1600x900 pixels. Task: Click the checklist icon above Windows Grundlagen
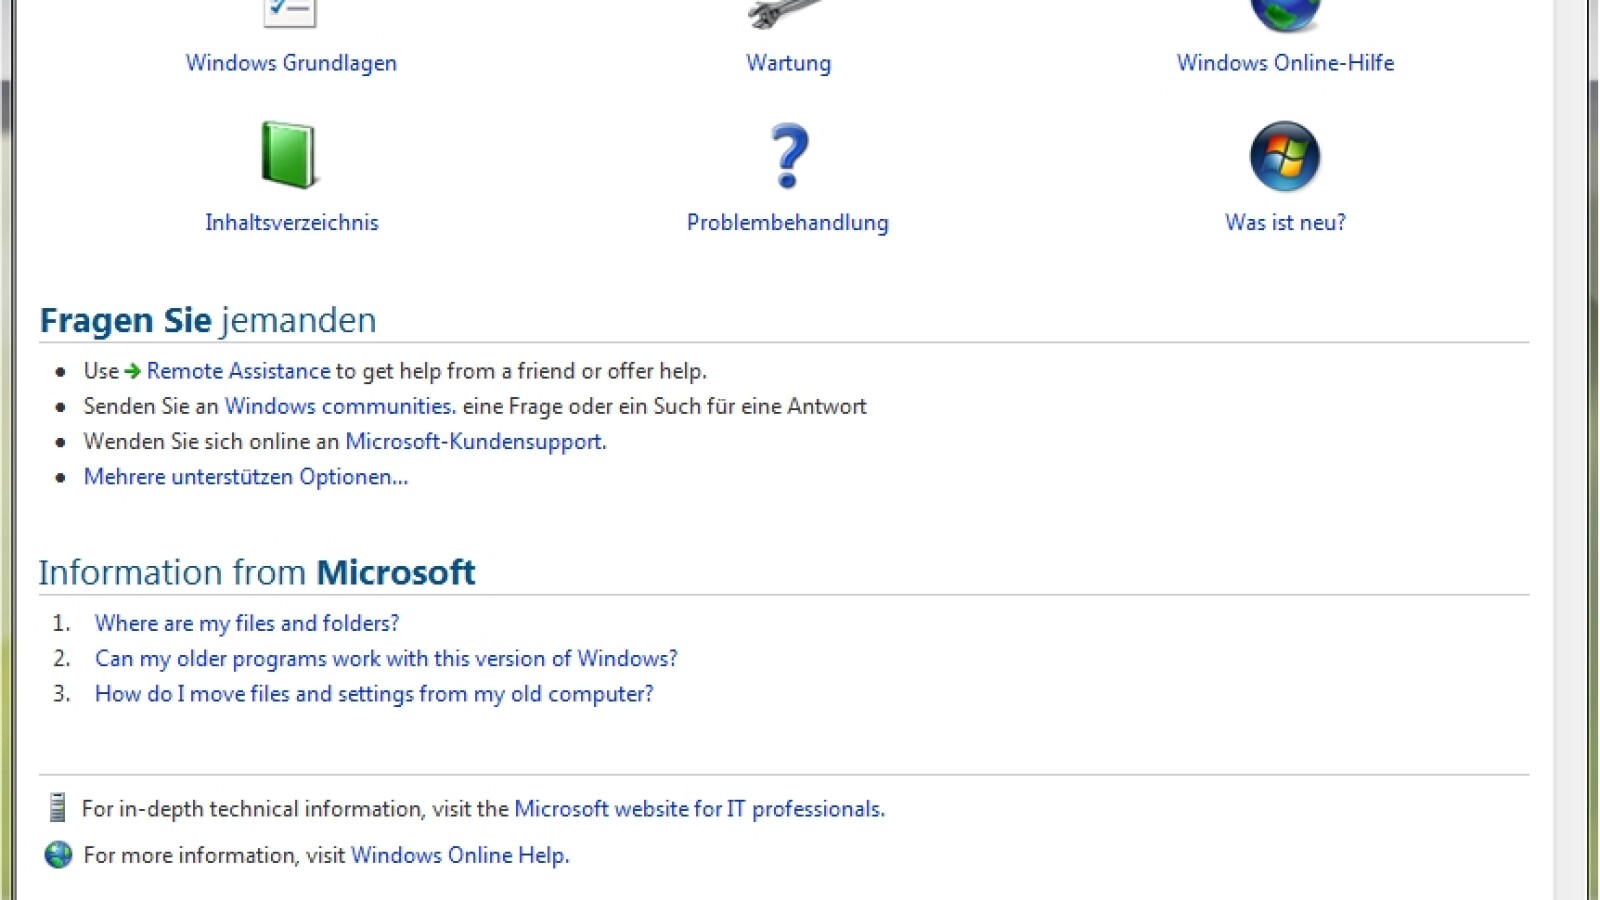(x=289, y=12)
